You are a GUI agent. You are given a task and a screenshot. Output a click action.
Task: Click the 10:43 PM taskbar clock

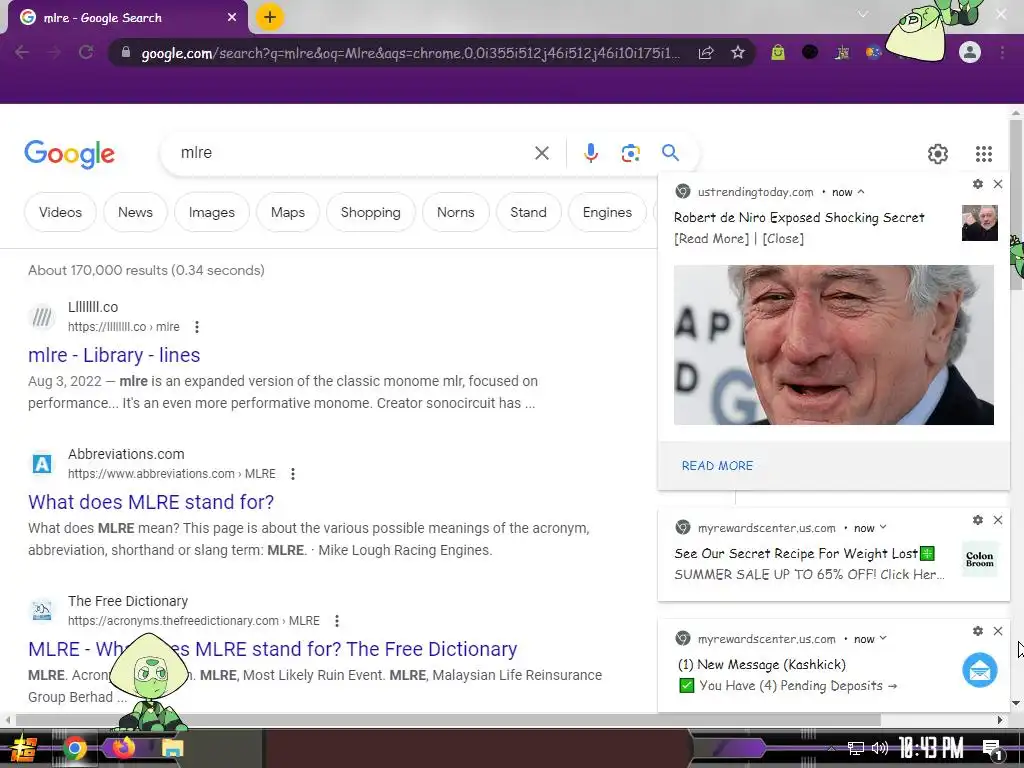click(x=931, y=748)
